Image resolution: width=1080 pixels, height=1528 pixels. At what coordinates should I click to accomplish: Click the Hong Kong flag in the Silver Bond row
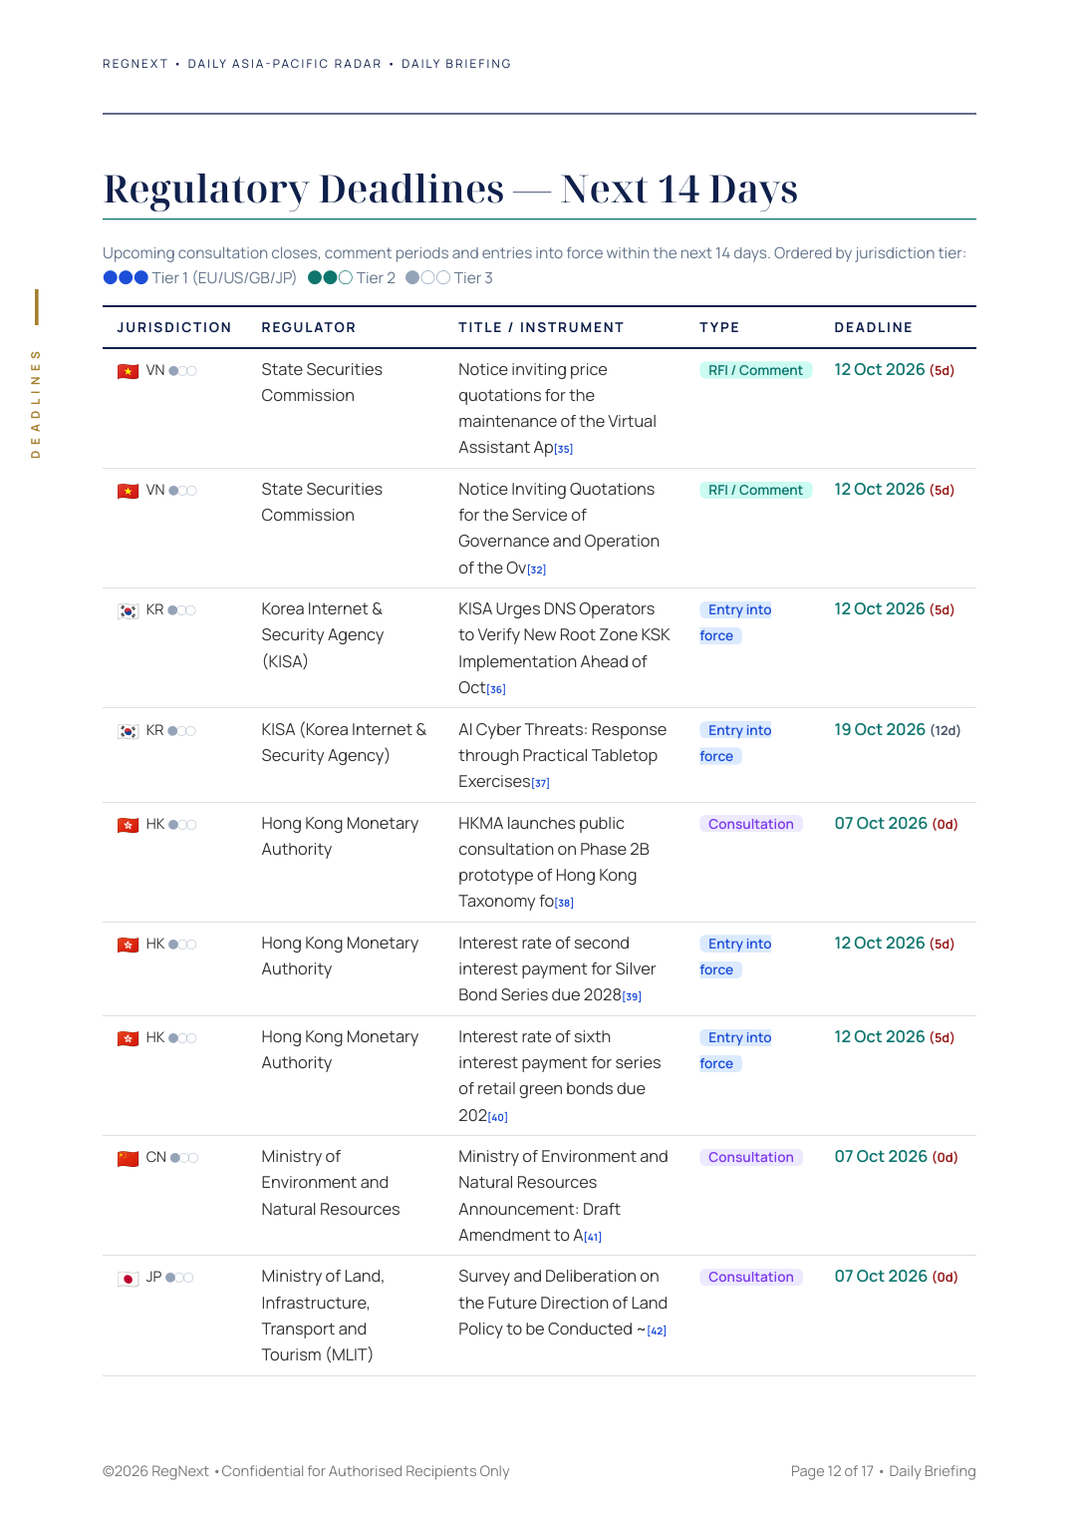(x=128, y=945)
